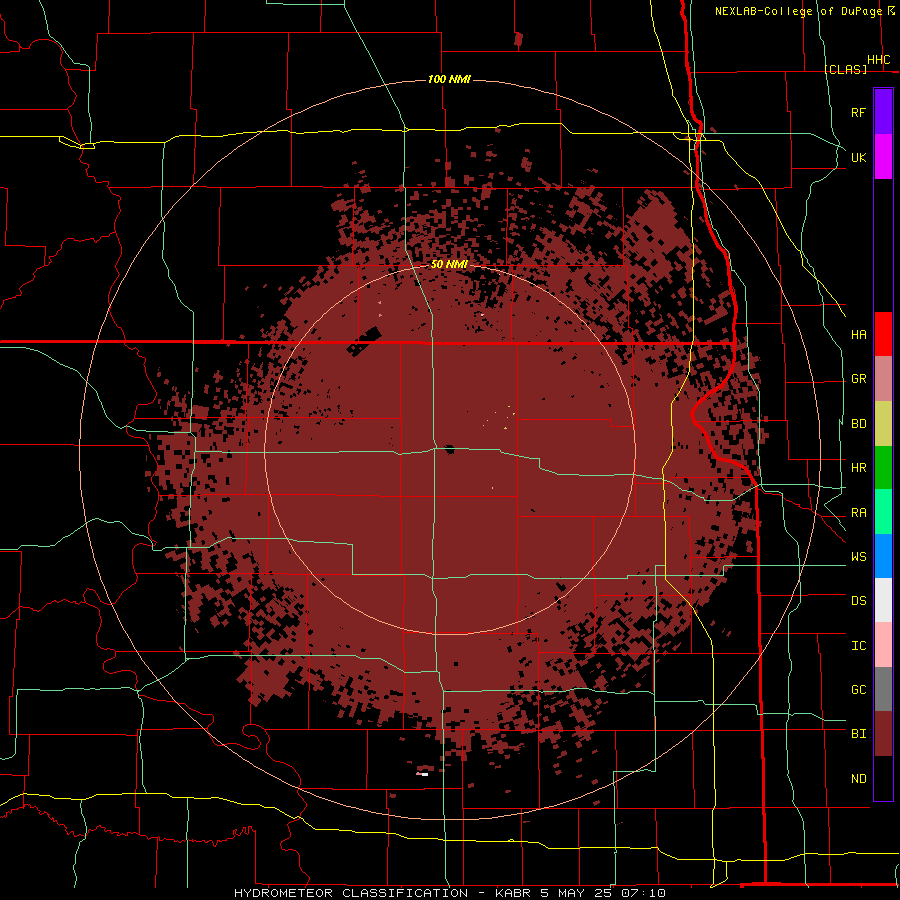This screenshot has width=900, height=900.
Task: Click the HYDROMETEOR CLASSIFICATION title text
Action: (351, 893)
